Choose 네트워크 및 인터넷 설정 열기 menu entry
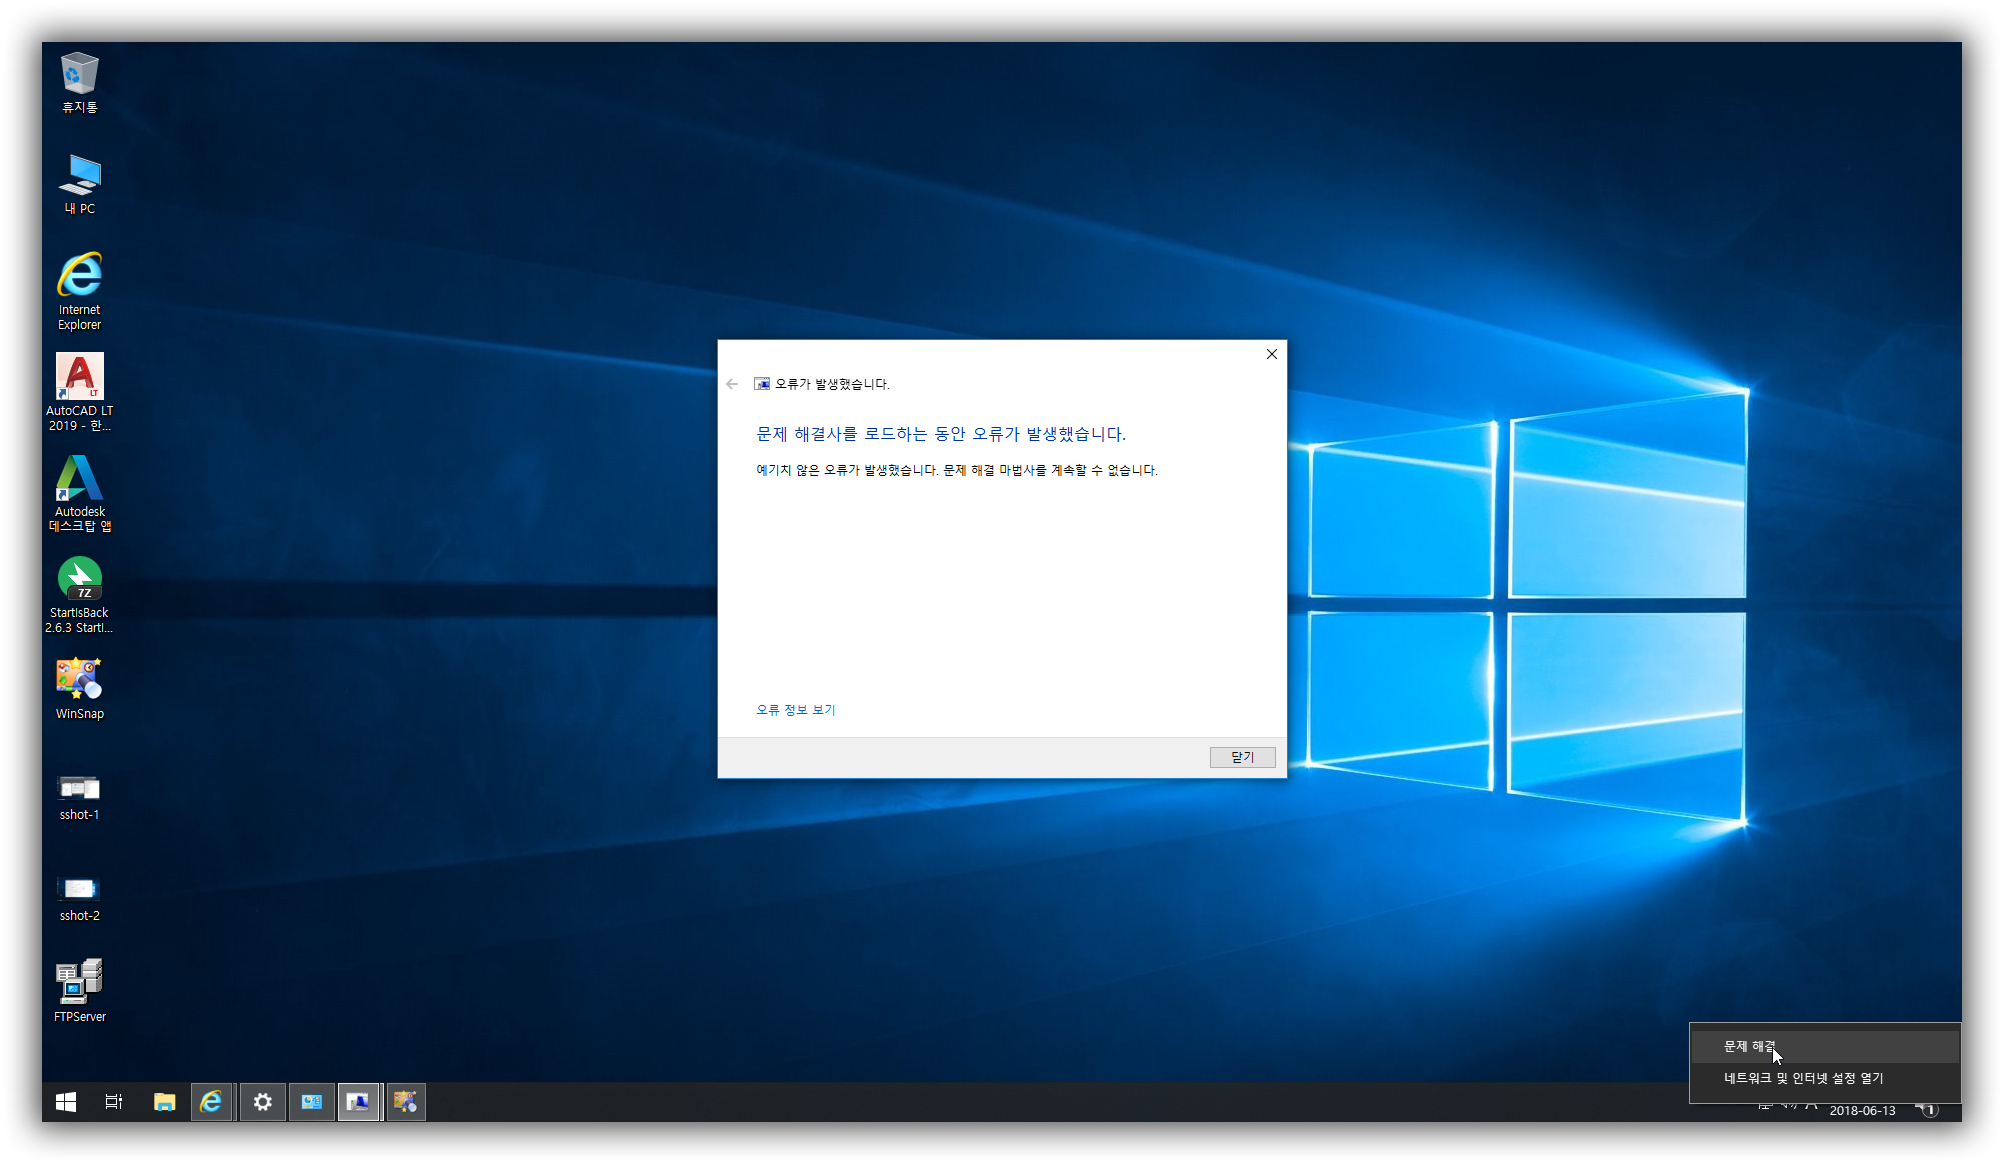Image resolution: width=2004 pixels, height=1164 pixels. point(1825,1078)
